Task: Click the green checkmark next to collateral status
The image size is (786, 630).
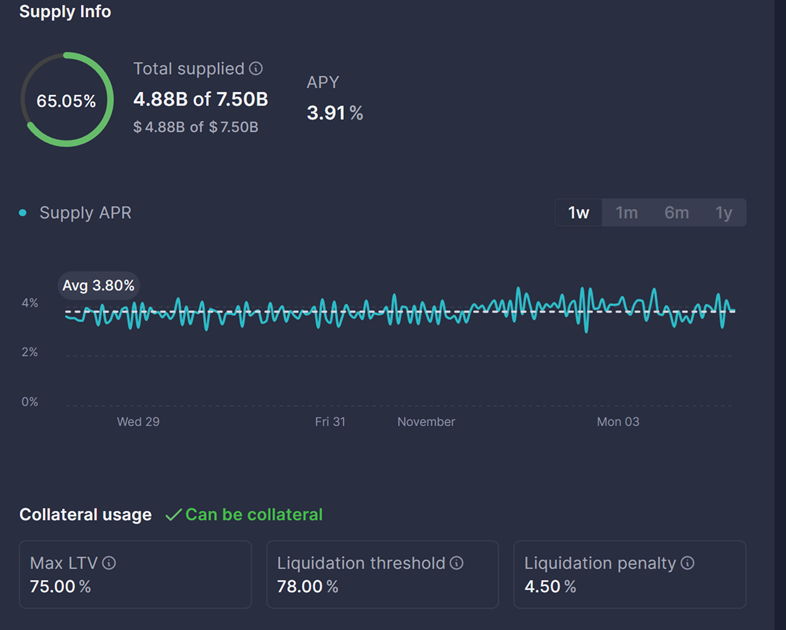Action: pos(173,515)
